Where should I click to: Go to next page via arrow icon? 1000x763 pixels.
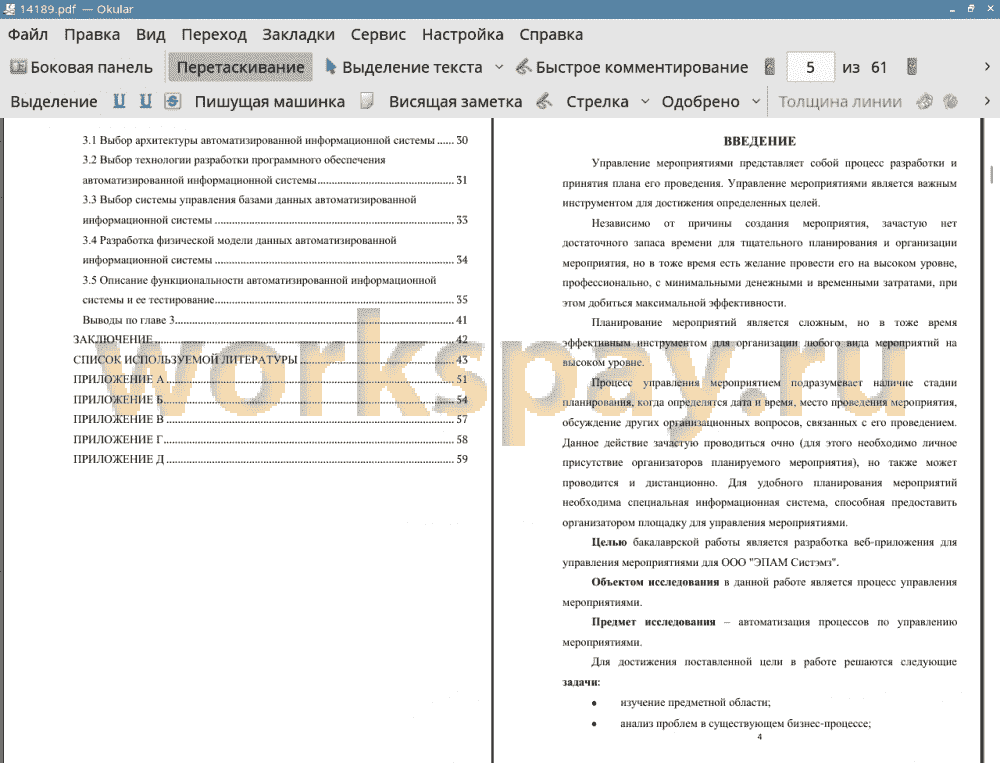[x=912, y=67]
